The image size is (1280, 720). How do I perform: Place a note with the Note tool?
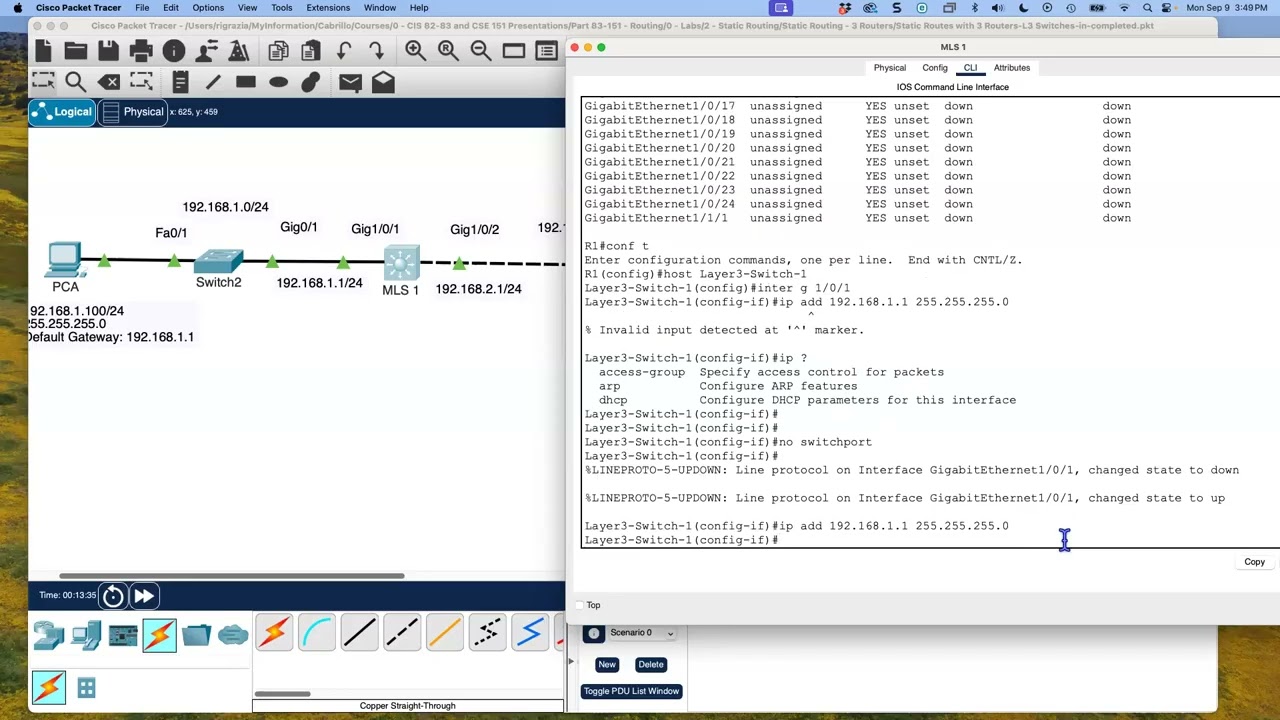(180, 82)
